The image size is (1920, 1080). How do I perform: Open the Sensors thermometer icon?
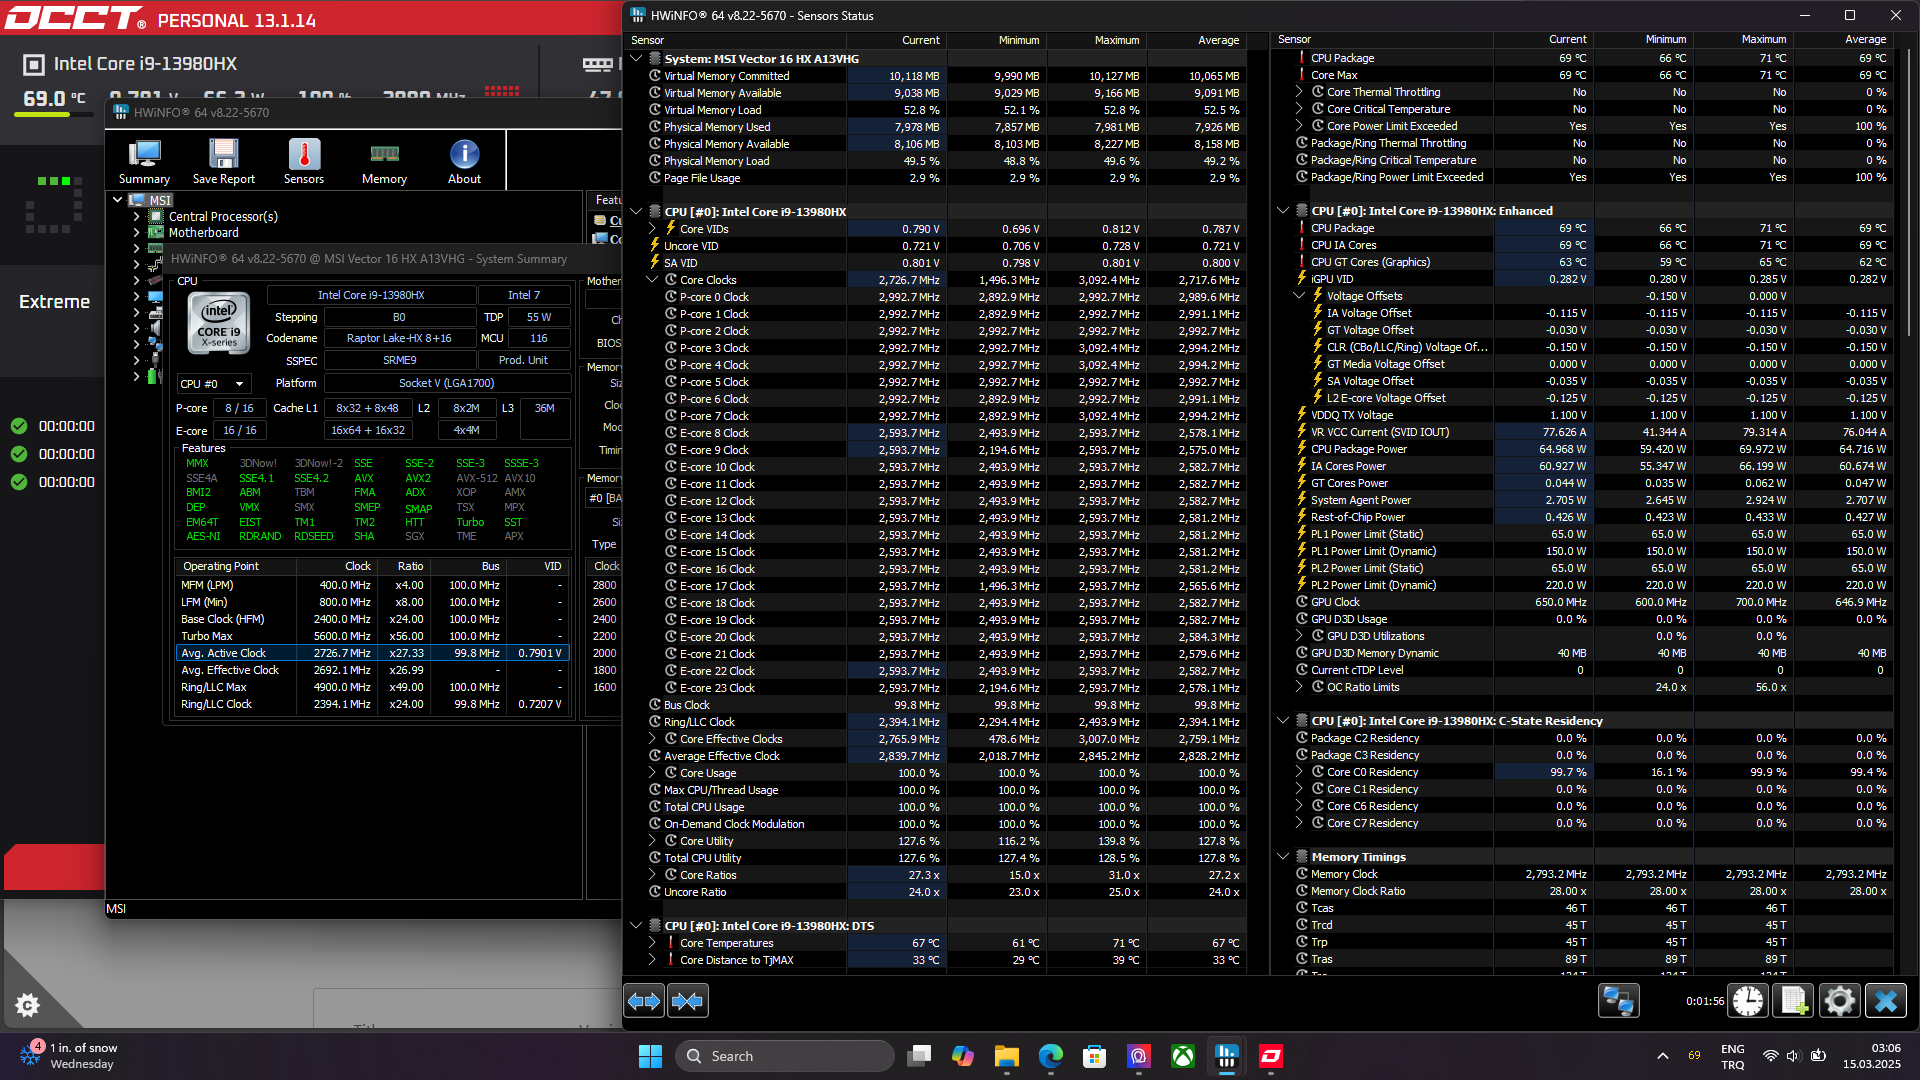click(x=304, y=161)
